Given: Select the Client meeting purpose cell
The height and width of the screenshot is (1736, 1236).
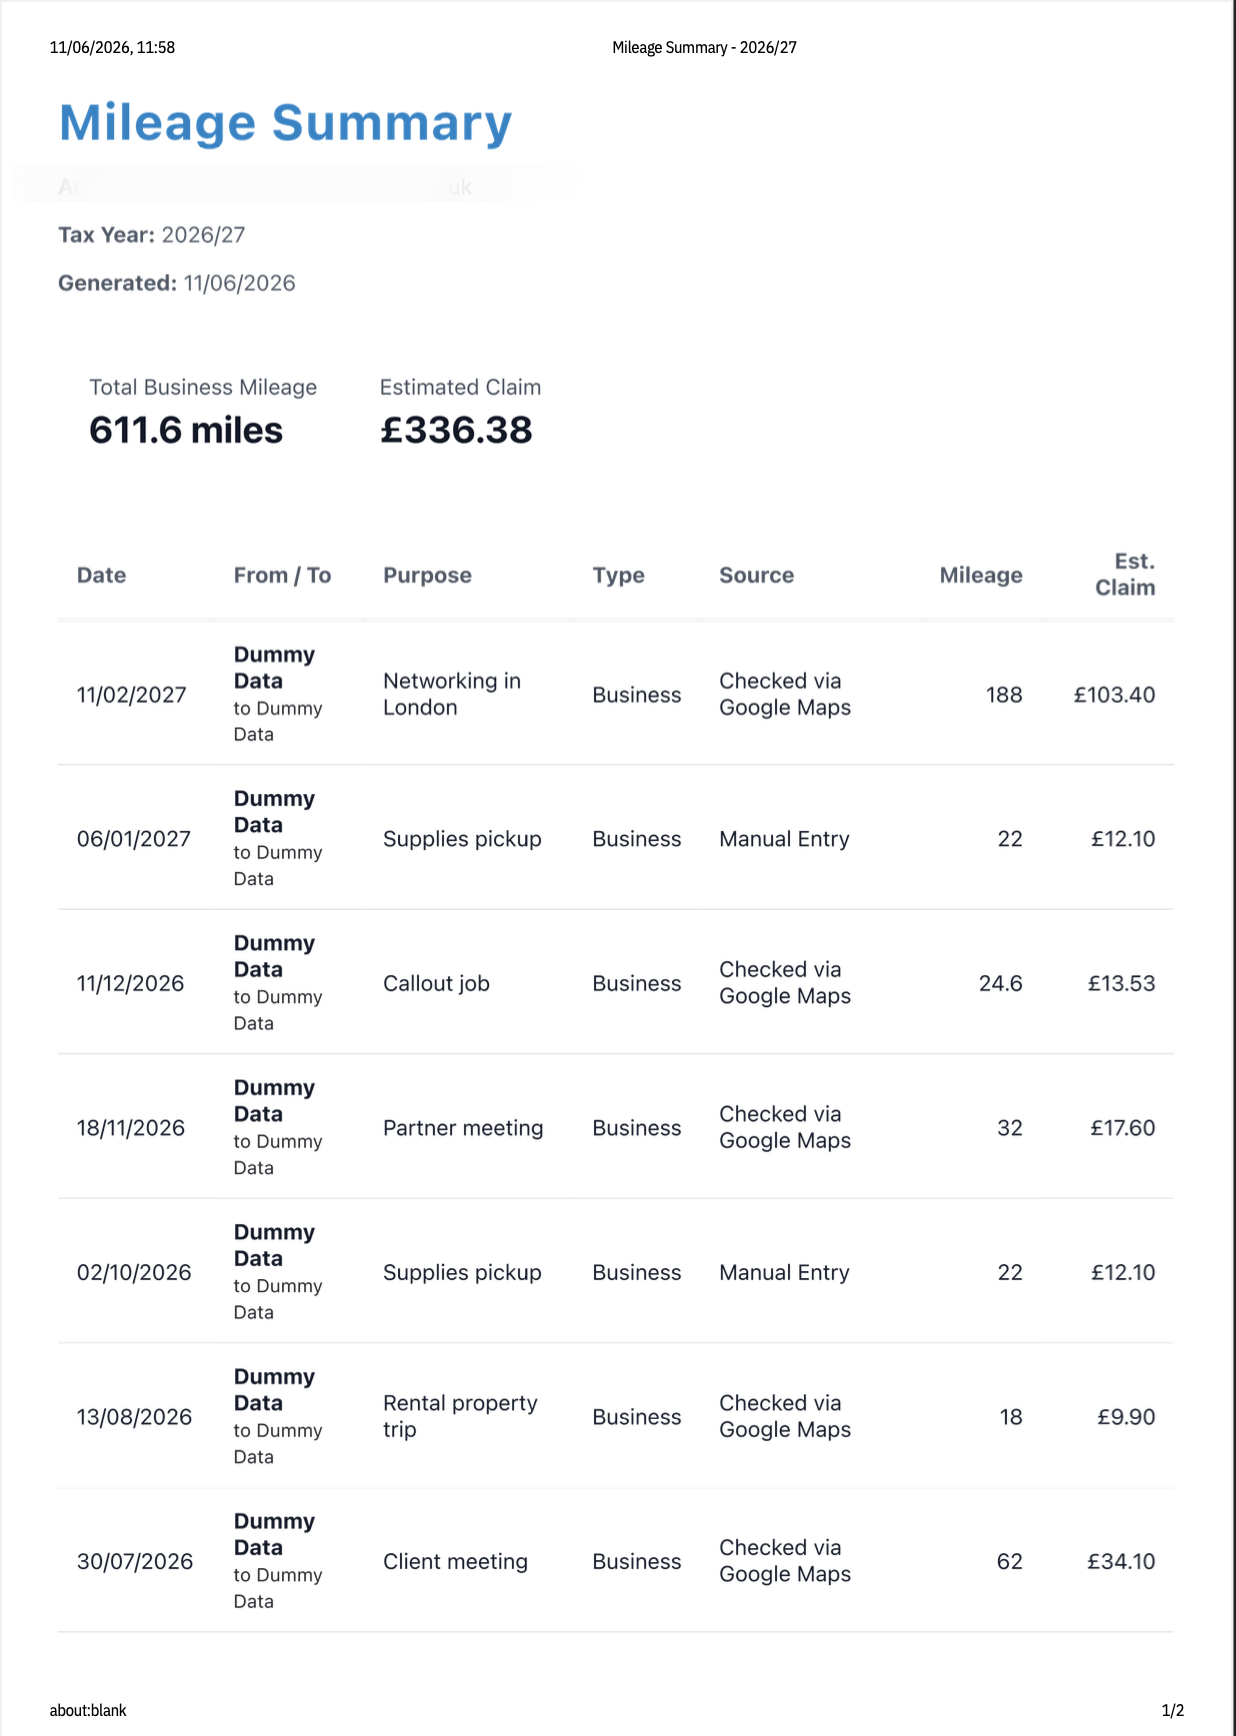Looking at the screenshot, I should 455,1562.
